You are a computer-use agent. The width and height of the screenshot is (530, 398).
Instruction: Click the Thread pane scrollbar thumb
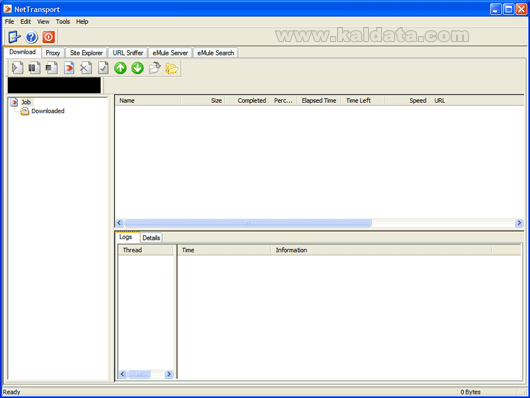coord(139,374)
